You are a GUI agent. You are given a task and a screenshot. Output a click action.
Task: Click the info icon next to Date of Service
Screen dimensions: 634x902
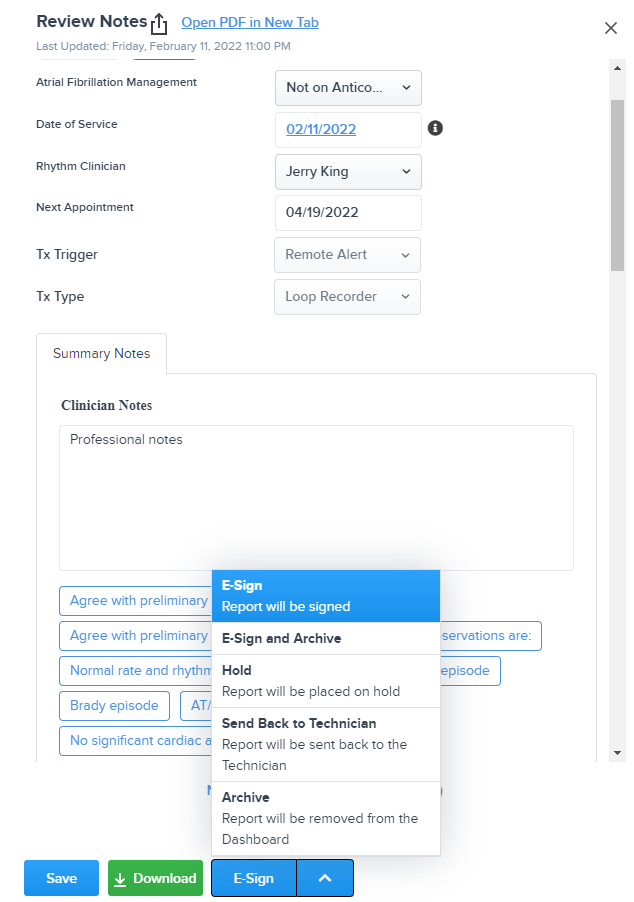coord(435,128)
